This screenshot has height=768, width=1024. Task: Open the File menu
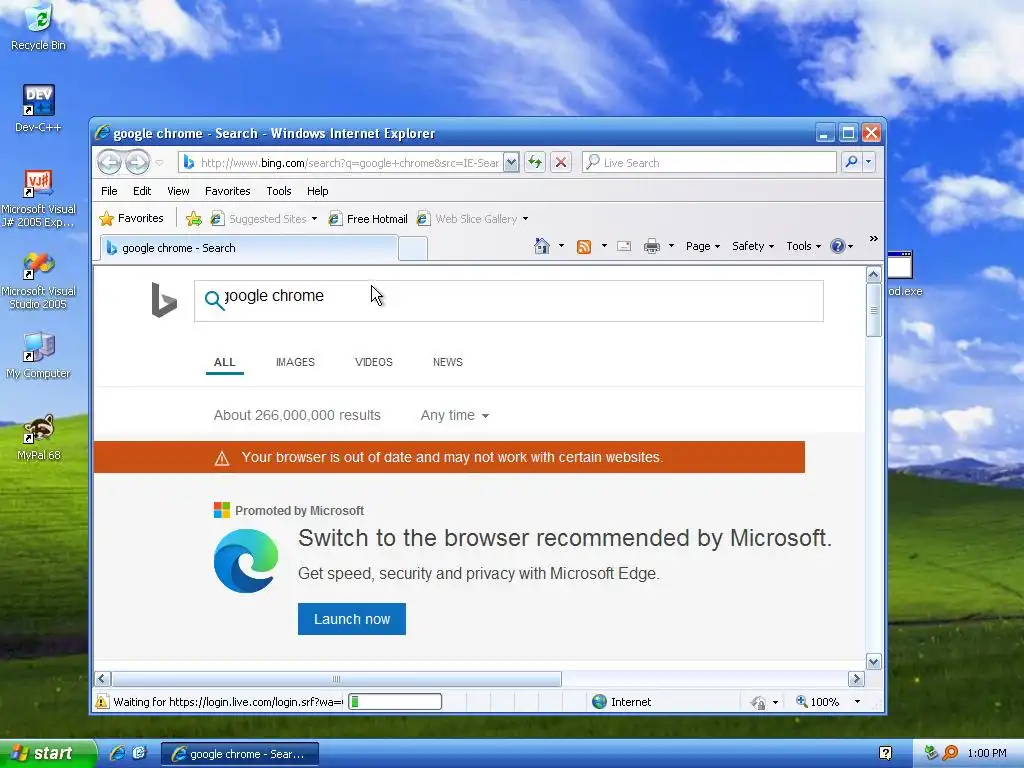pos(109,191)
